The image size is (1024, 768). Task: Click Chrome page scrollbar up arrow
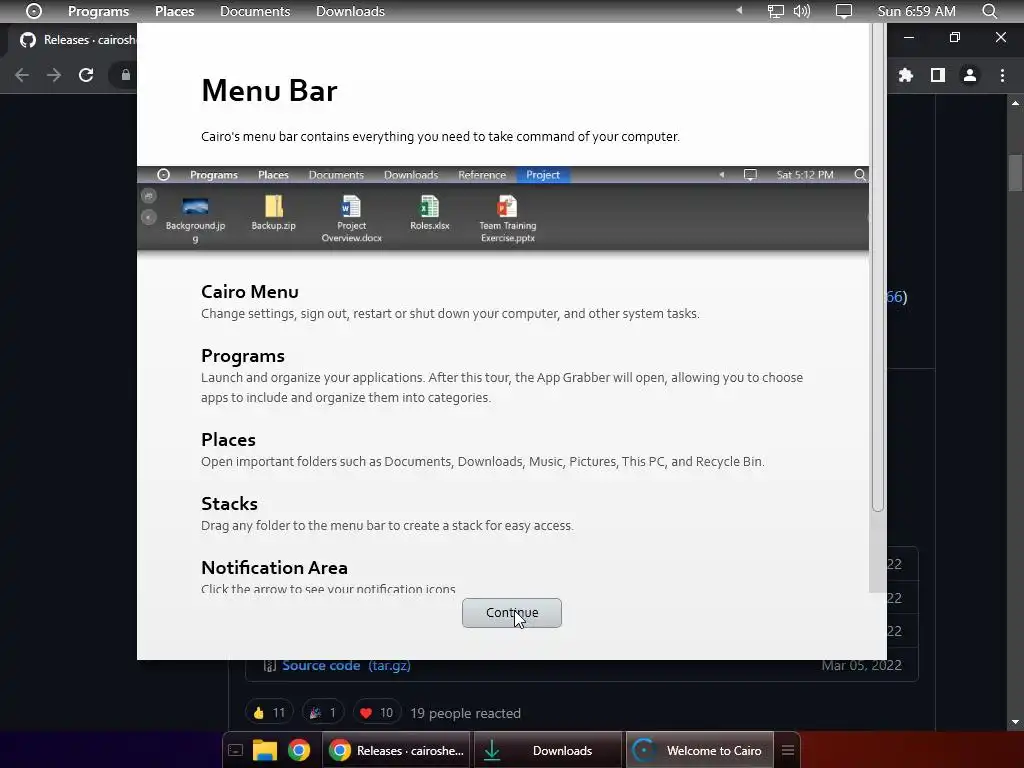pos(1015,103)
